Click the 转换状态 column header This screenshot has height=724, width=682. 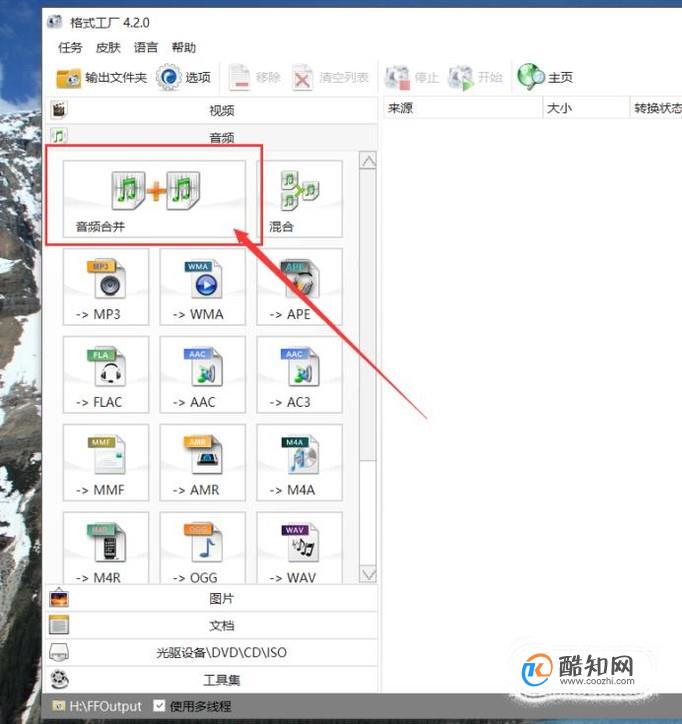(x=656, y=108)
